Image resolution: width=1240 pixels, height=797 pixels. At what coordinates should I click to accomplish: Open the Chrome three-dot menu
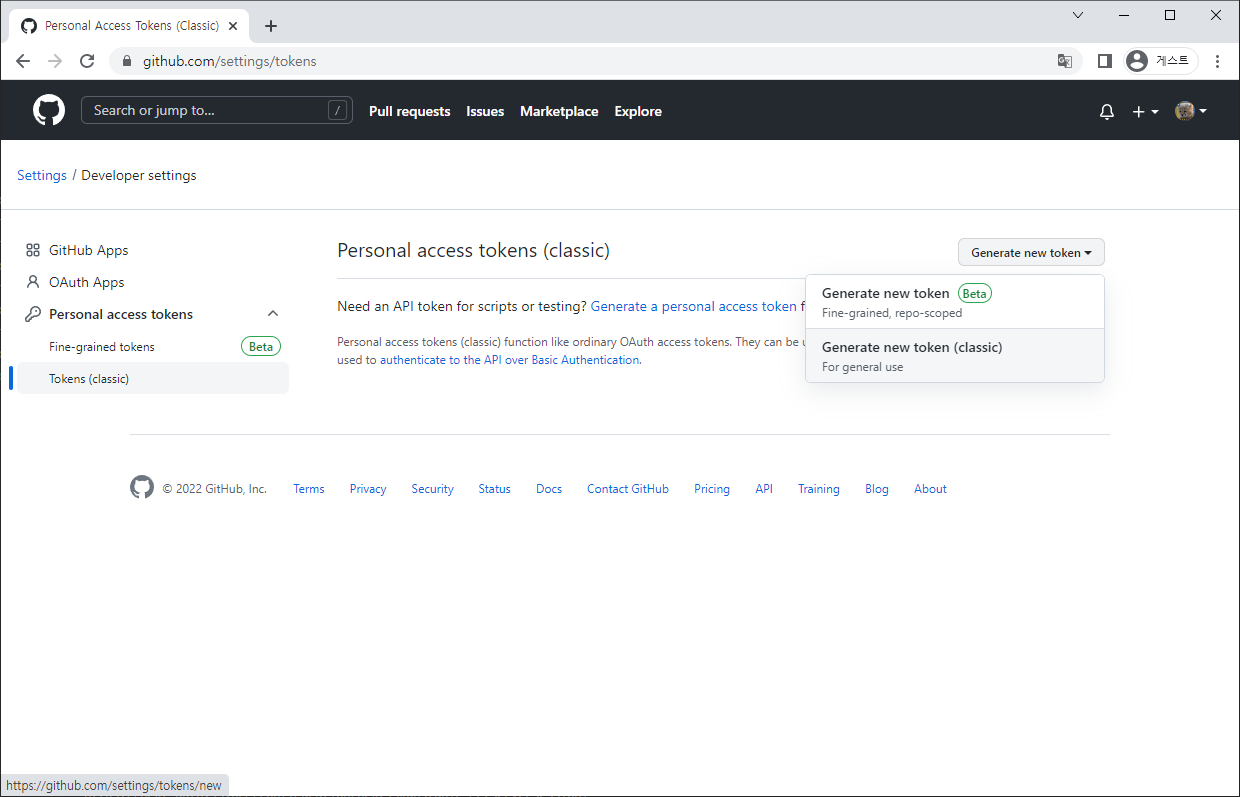point(1217,61)
